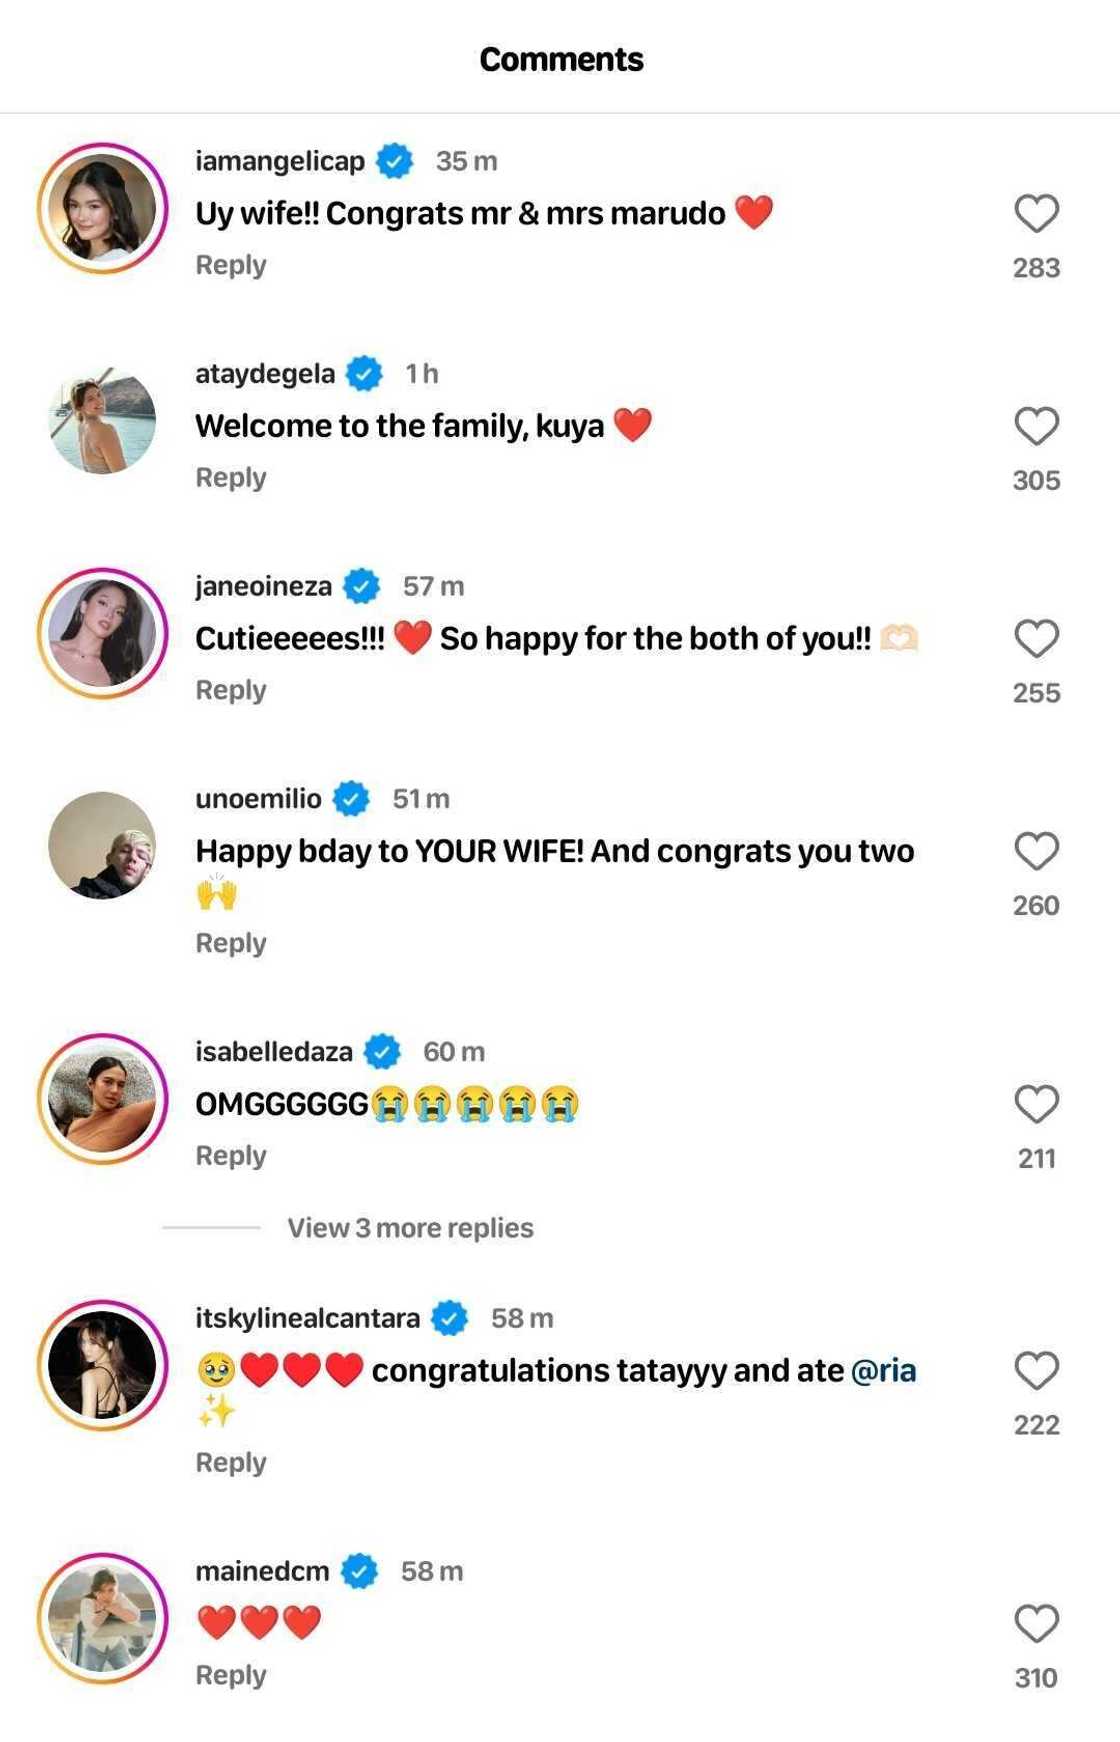Like isabelledaza's OMGGGGGG comment
This screenshot has width=1120, height=1742.
pyautogui.click(x=1036, y=1104)
